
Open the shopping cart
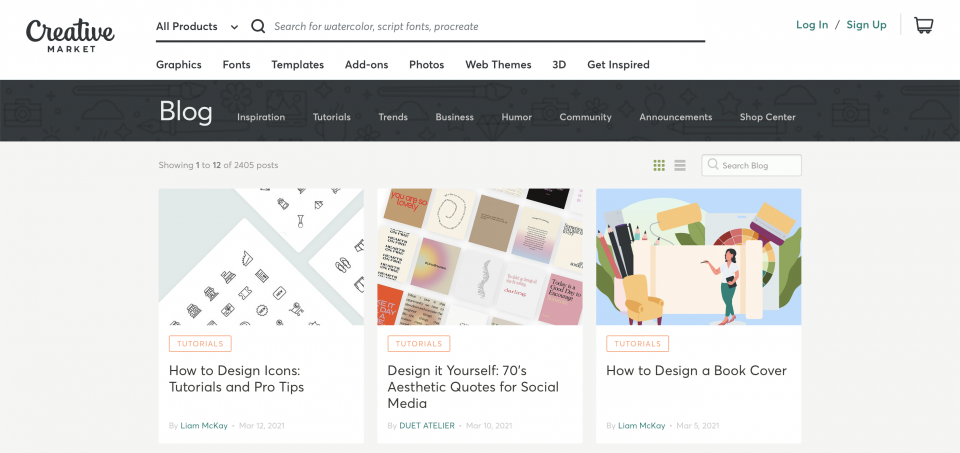[923, 26]
